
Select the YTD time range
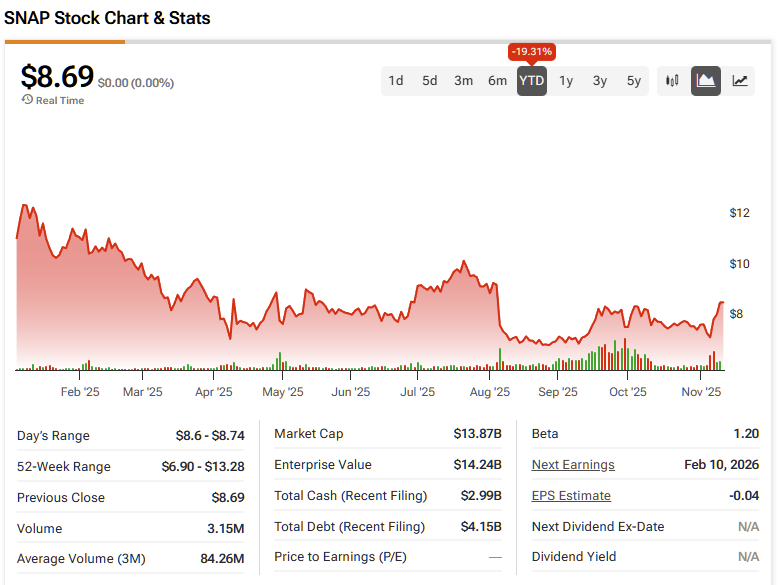point(532,81)
